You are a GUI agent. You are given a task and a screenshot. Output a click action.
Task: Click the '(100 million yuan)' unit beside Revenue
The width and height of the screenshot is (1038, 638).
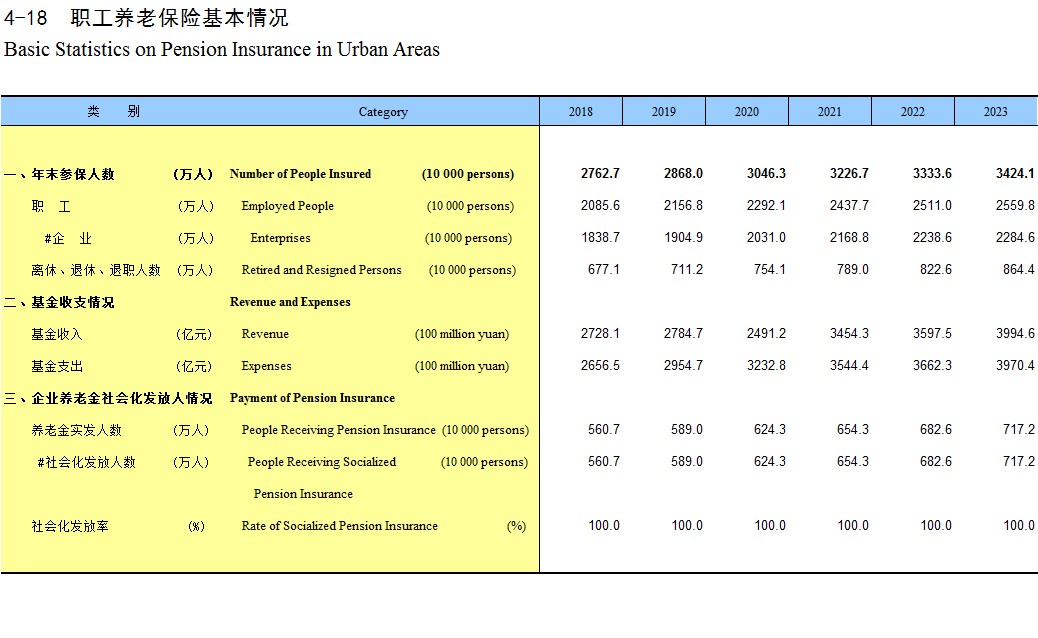[x=462, y=334]
